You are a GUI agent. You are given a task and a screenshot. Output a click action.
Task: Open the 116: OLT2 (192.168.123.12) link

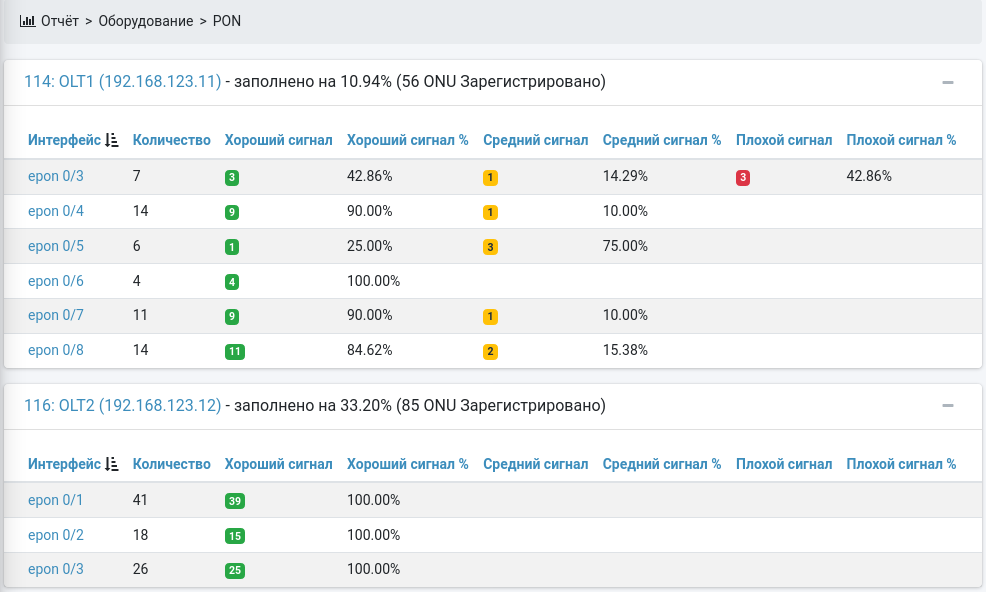(122, 406)
